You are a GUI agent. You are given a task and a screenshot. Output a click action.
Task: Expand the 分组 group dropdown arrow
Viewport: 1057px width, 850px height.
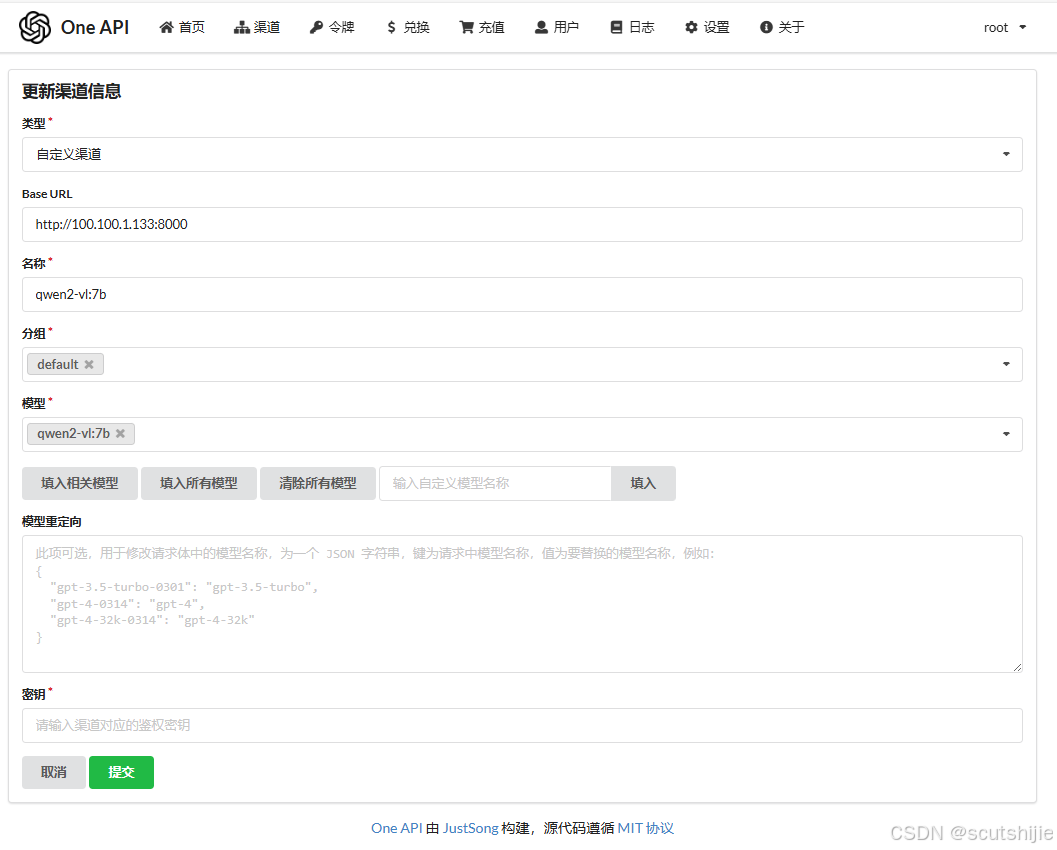1006,364
